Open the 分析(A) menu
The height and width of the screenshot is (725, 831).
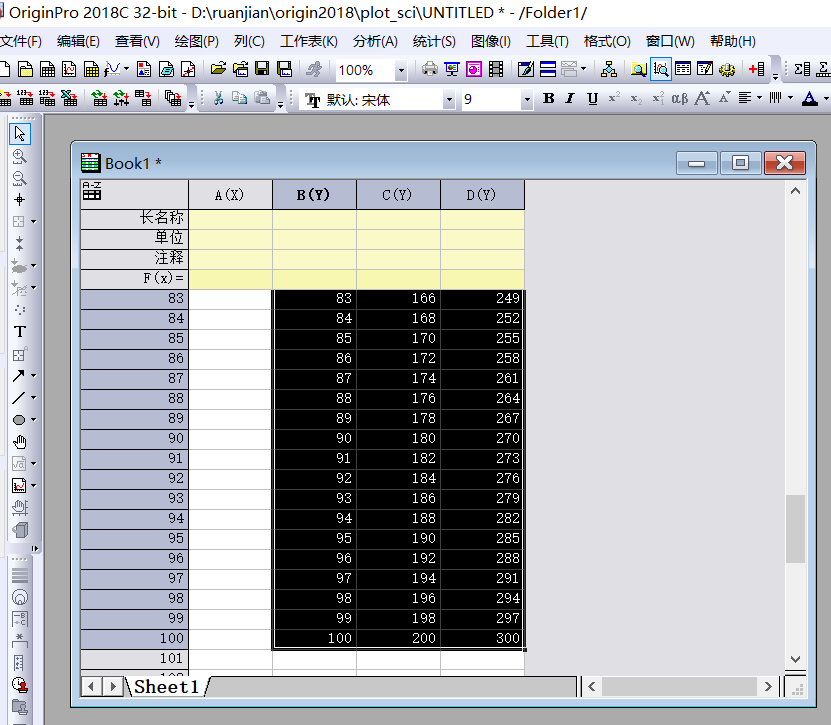coord(375,41)
